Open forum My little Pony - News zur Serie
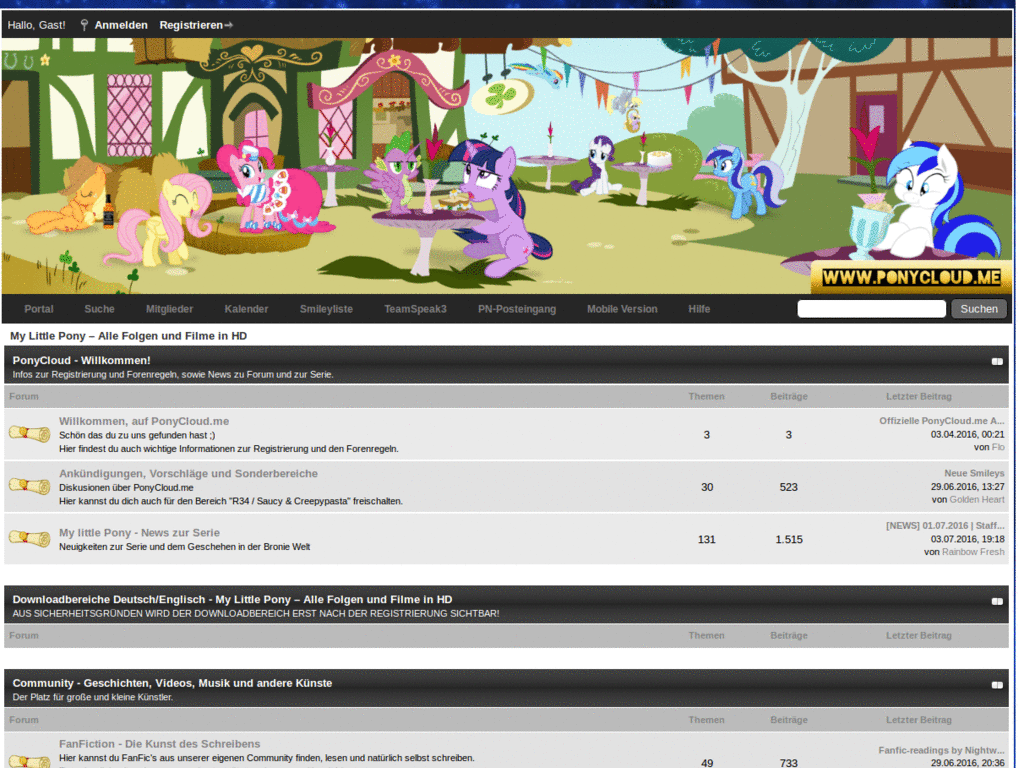 139,532
